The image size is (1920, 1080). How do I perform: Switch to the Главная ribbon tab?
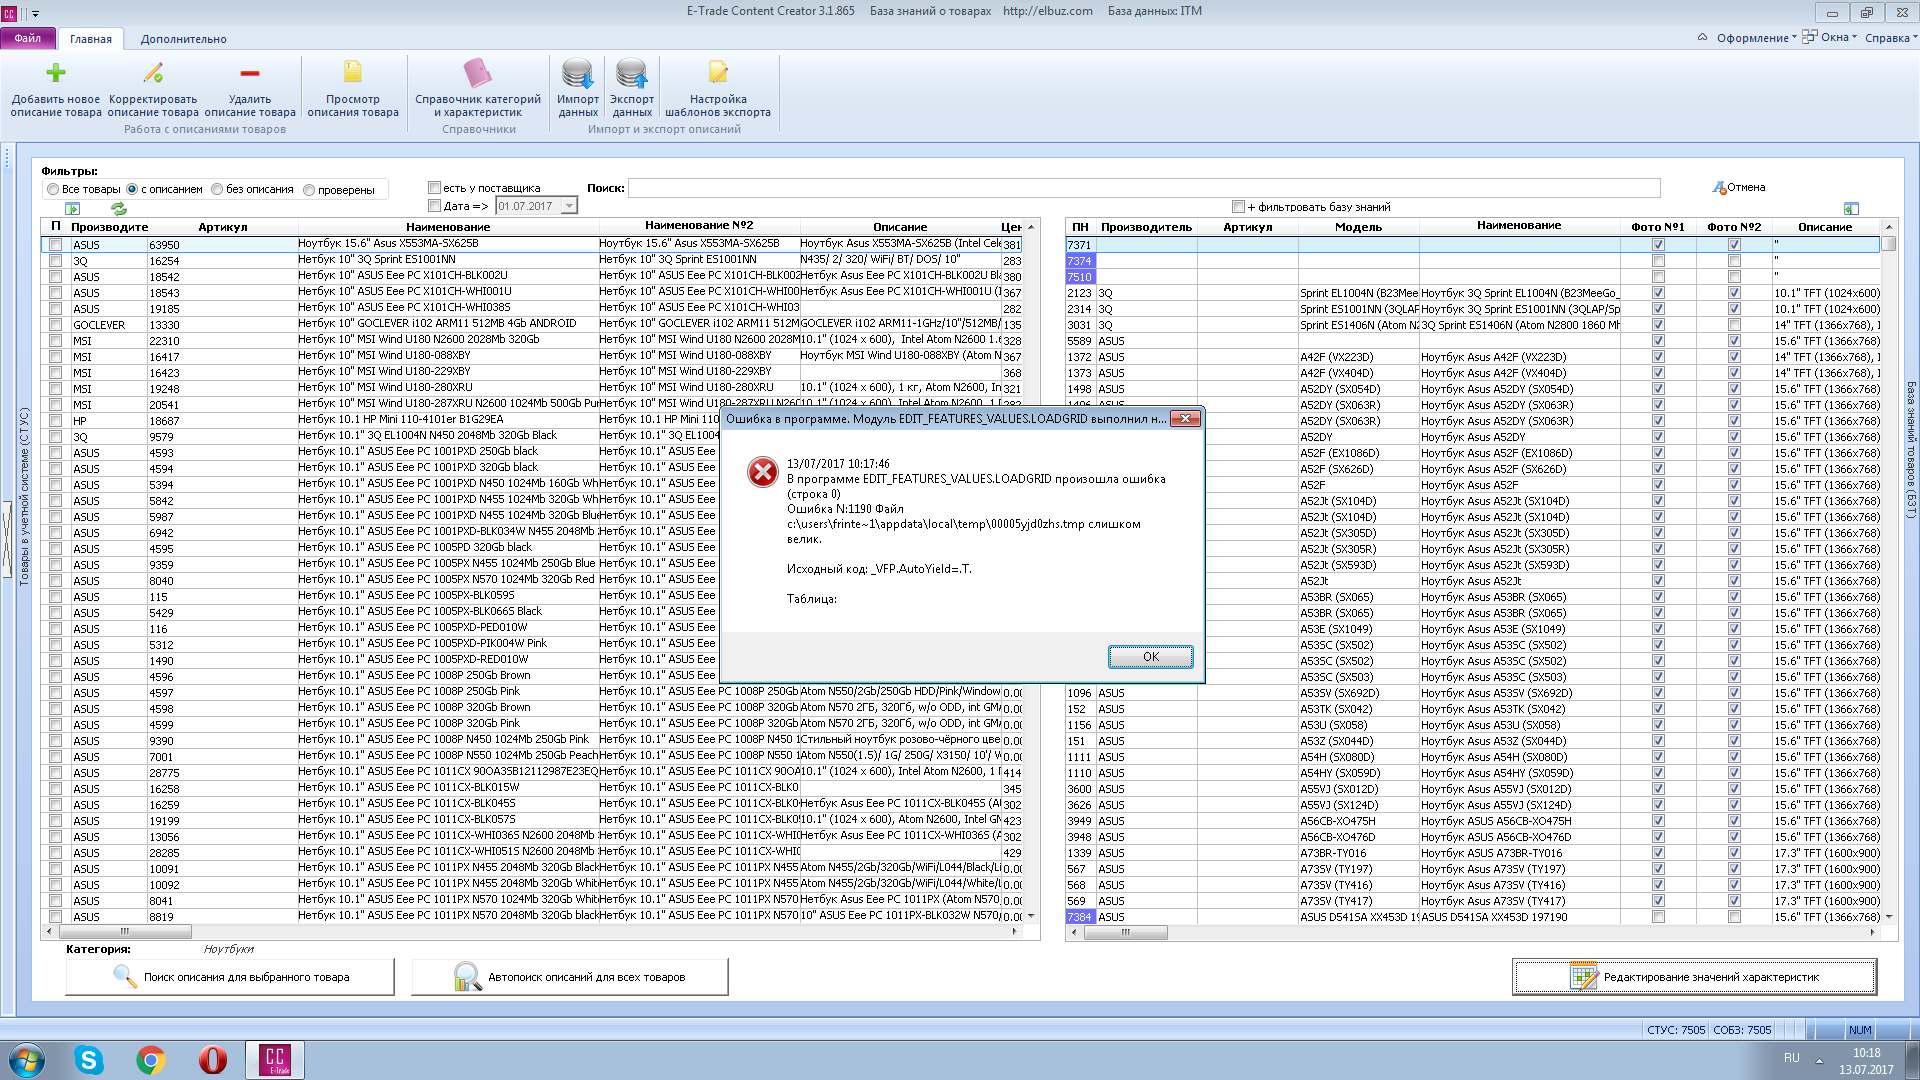pos(91,39)
